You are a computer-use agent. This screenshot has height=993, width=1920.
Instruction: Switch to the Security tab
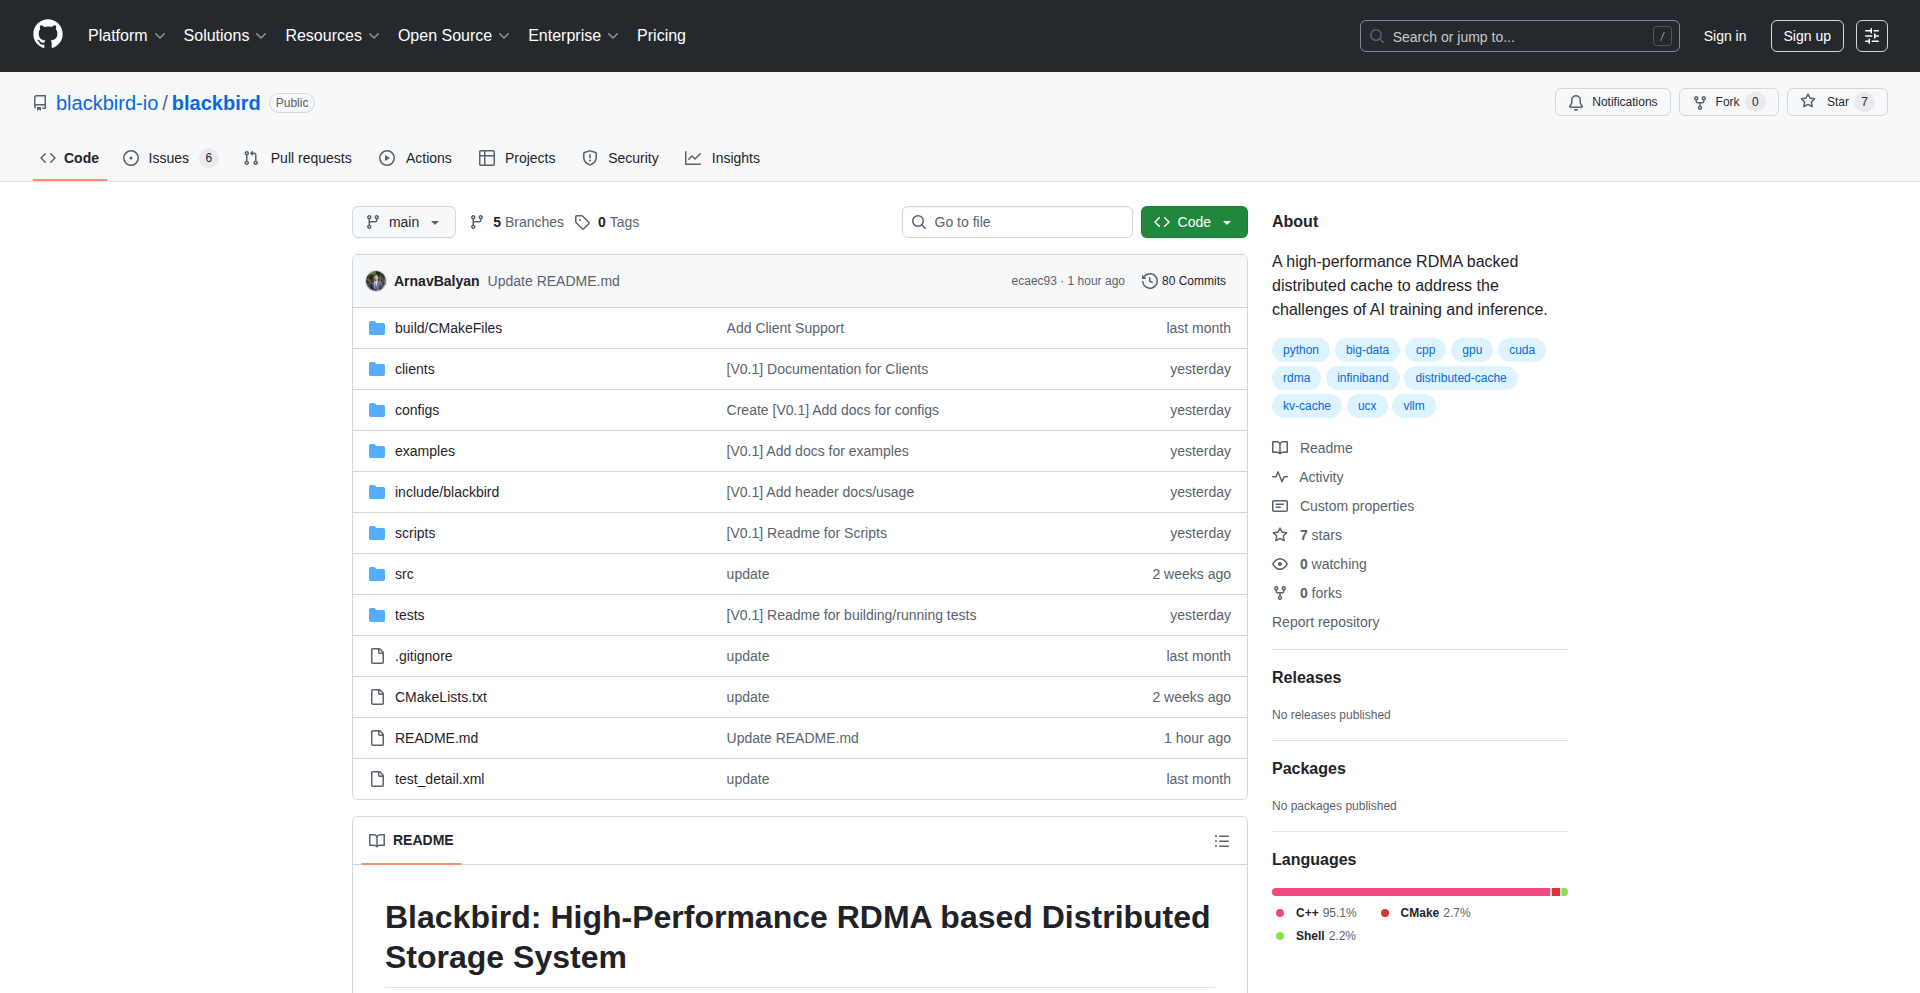pyautogui.click(x=620, y=158)
